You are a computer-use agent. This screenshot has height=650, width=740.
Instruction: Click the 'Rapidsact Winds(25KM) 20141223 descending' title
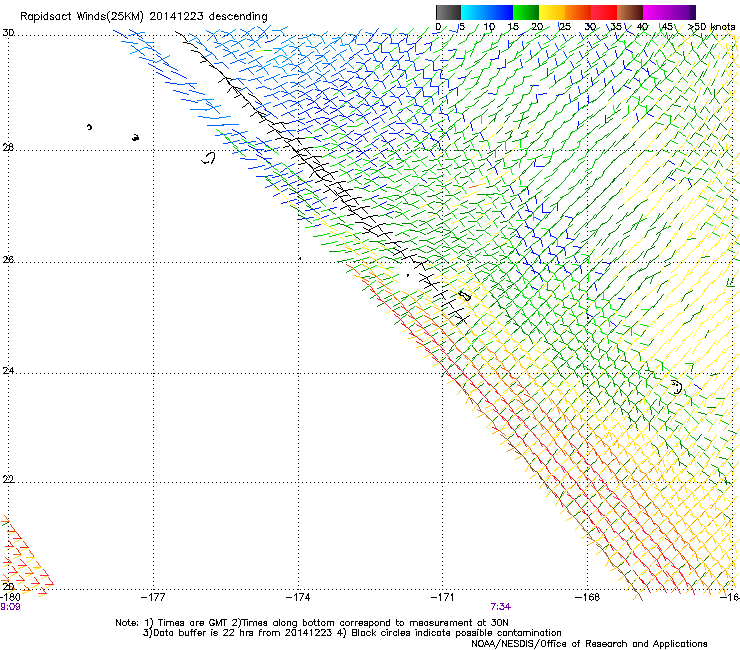tap(143, 17)
